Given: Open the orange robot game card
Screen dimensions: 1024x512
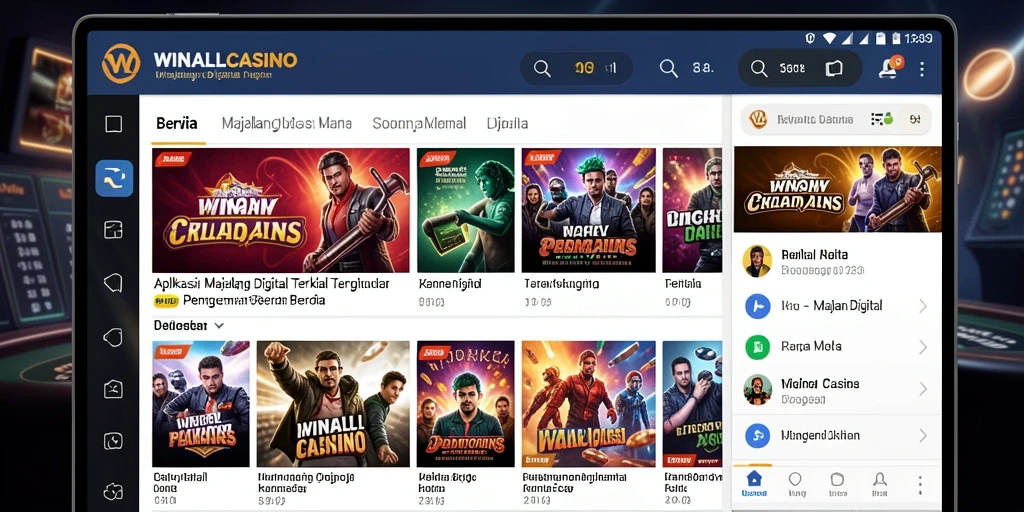Looking at the screenshot, I should pos(588,404).
